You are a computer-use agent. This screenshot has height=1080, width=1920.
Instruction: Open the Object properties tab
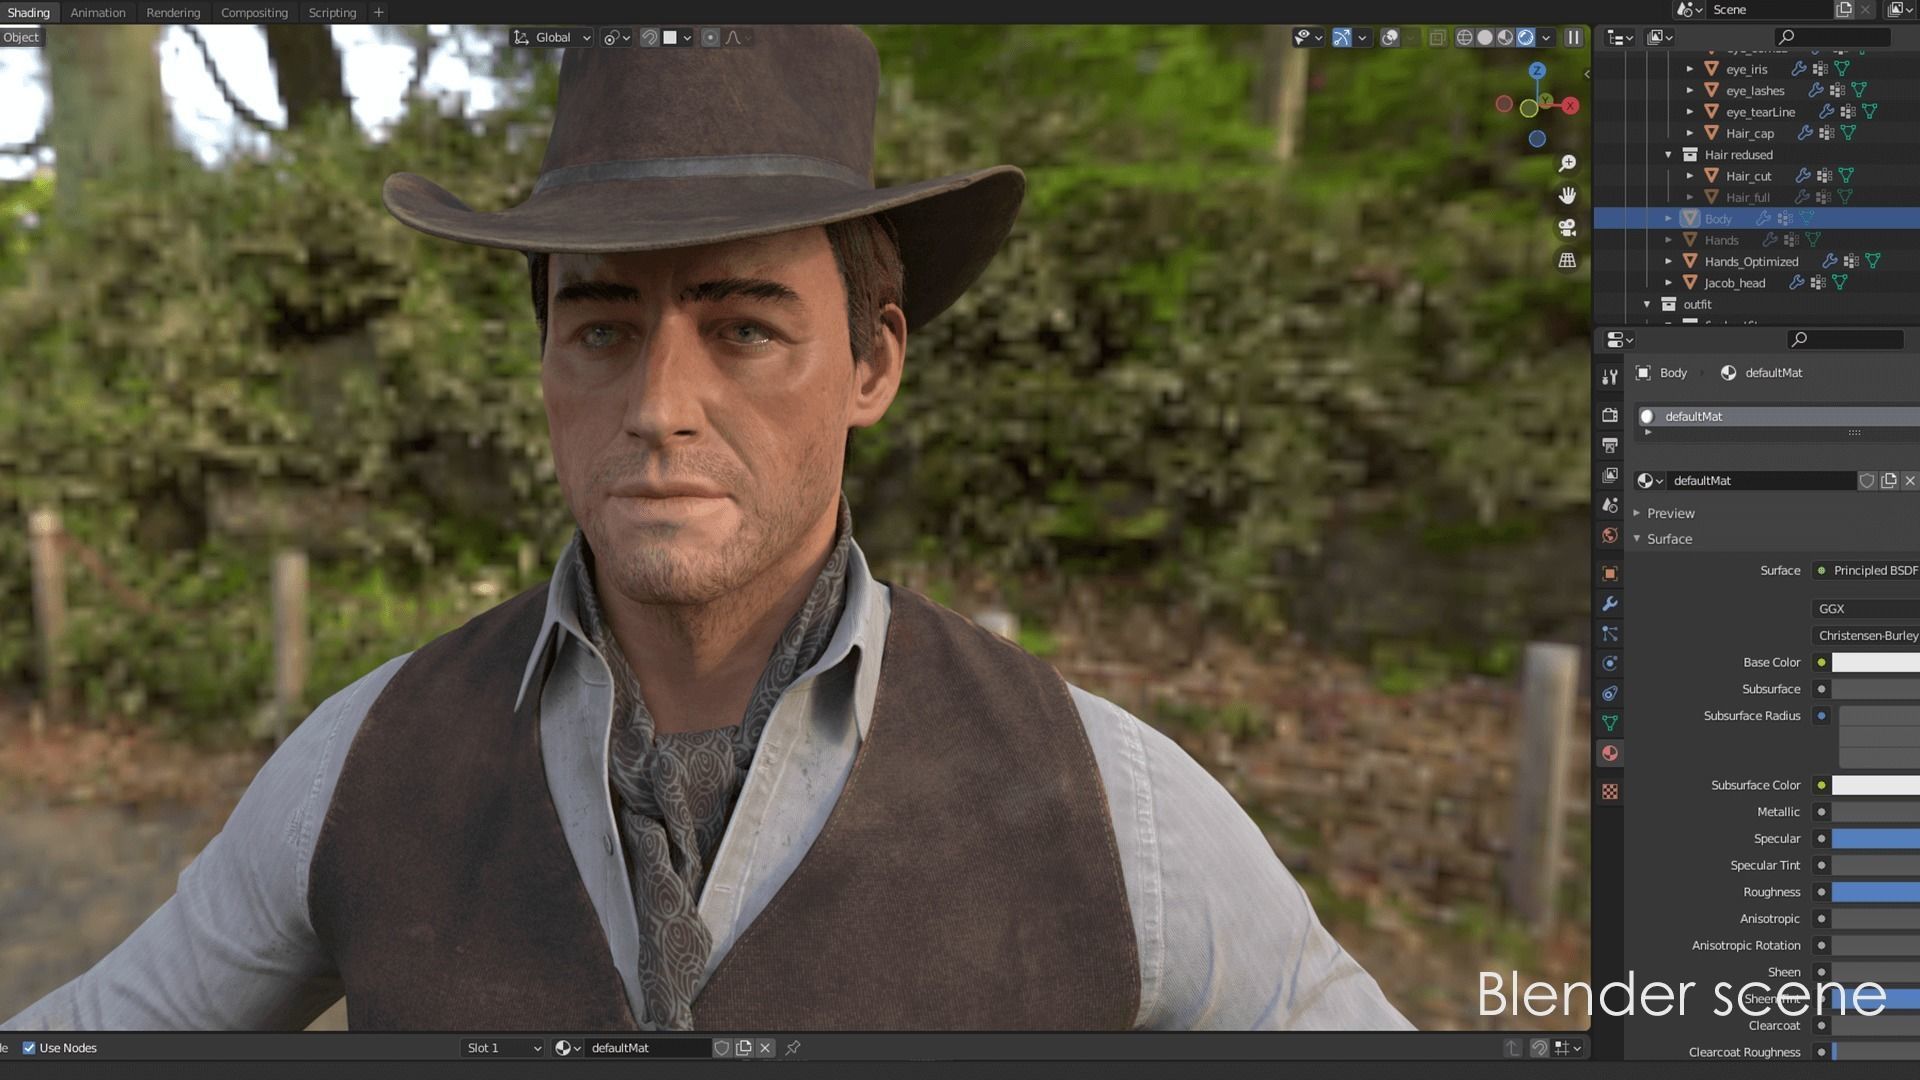tap(1610, 573)
